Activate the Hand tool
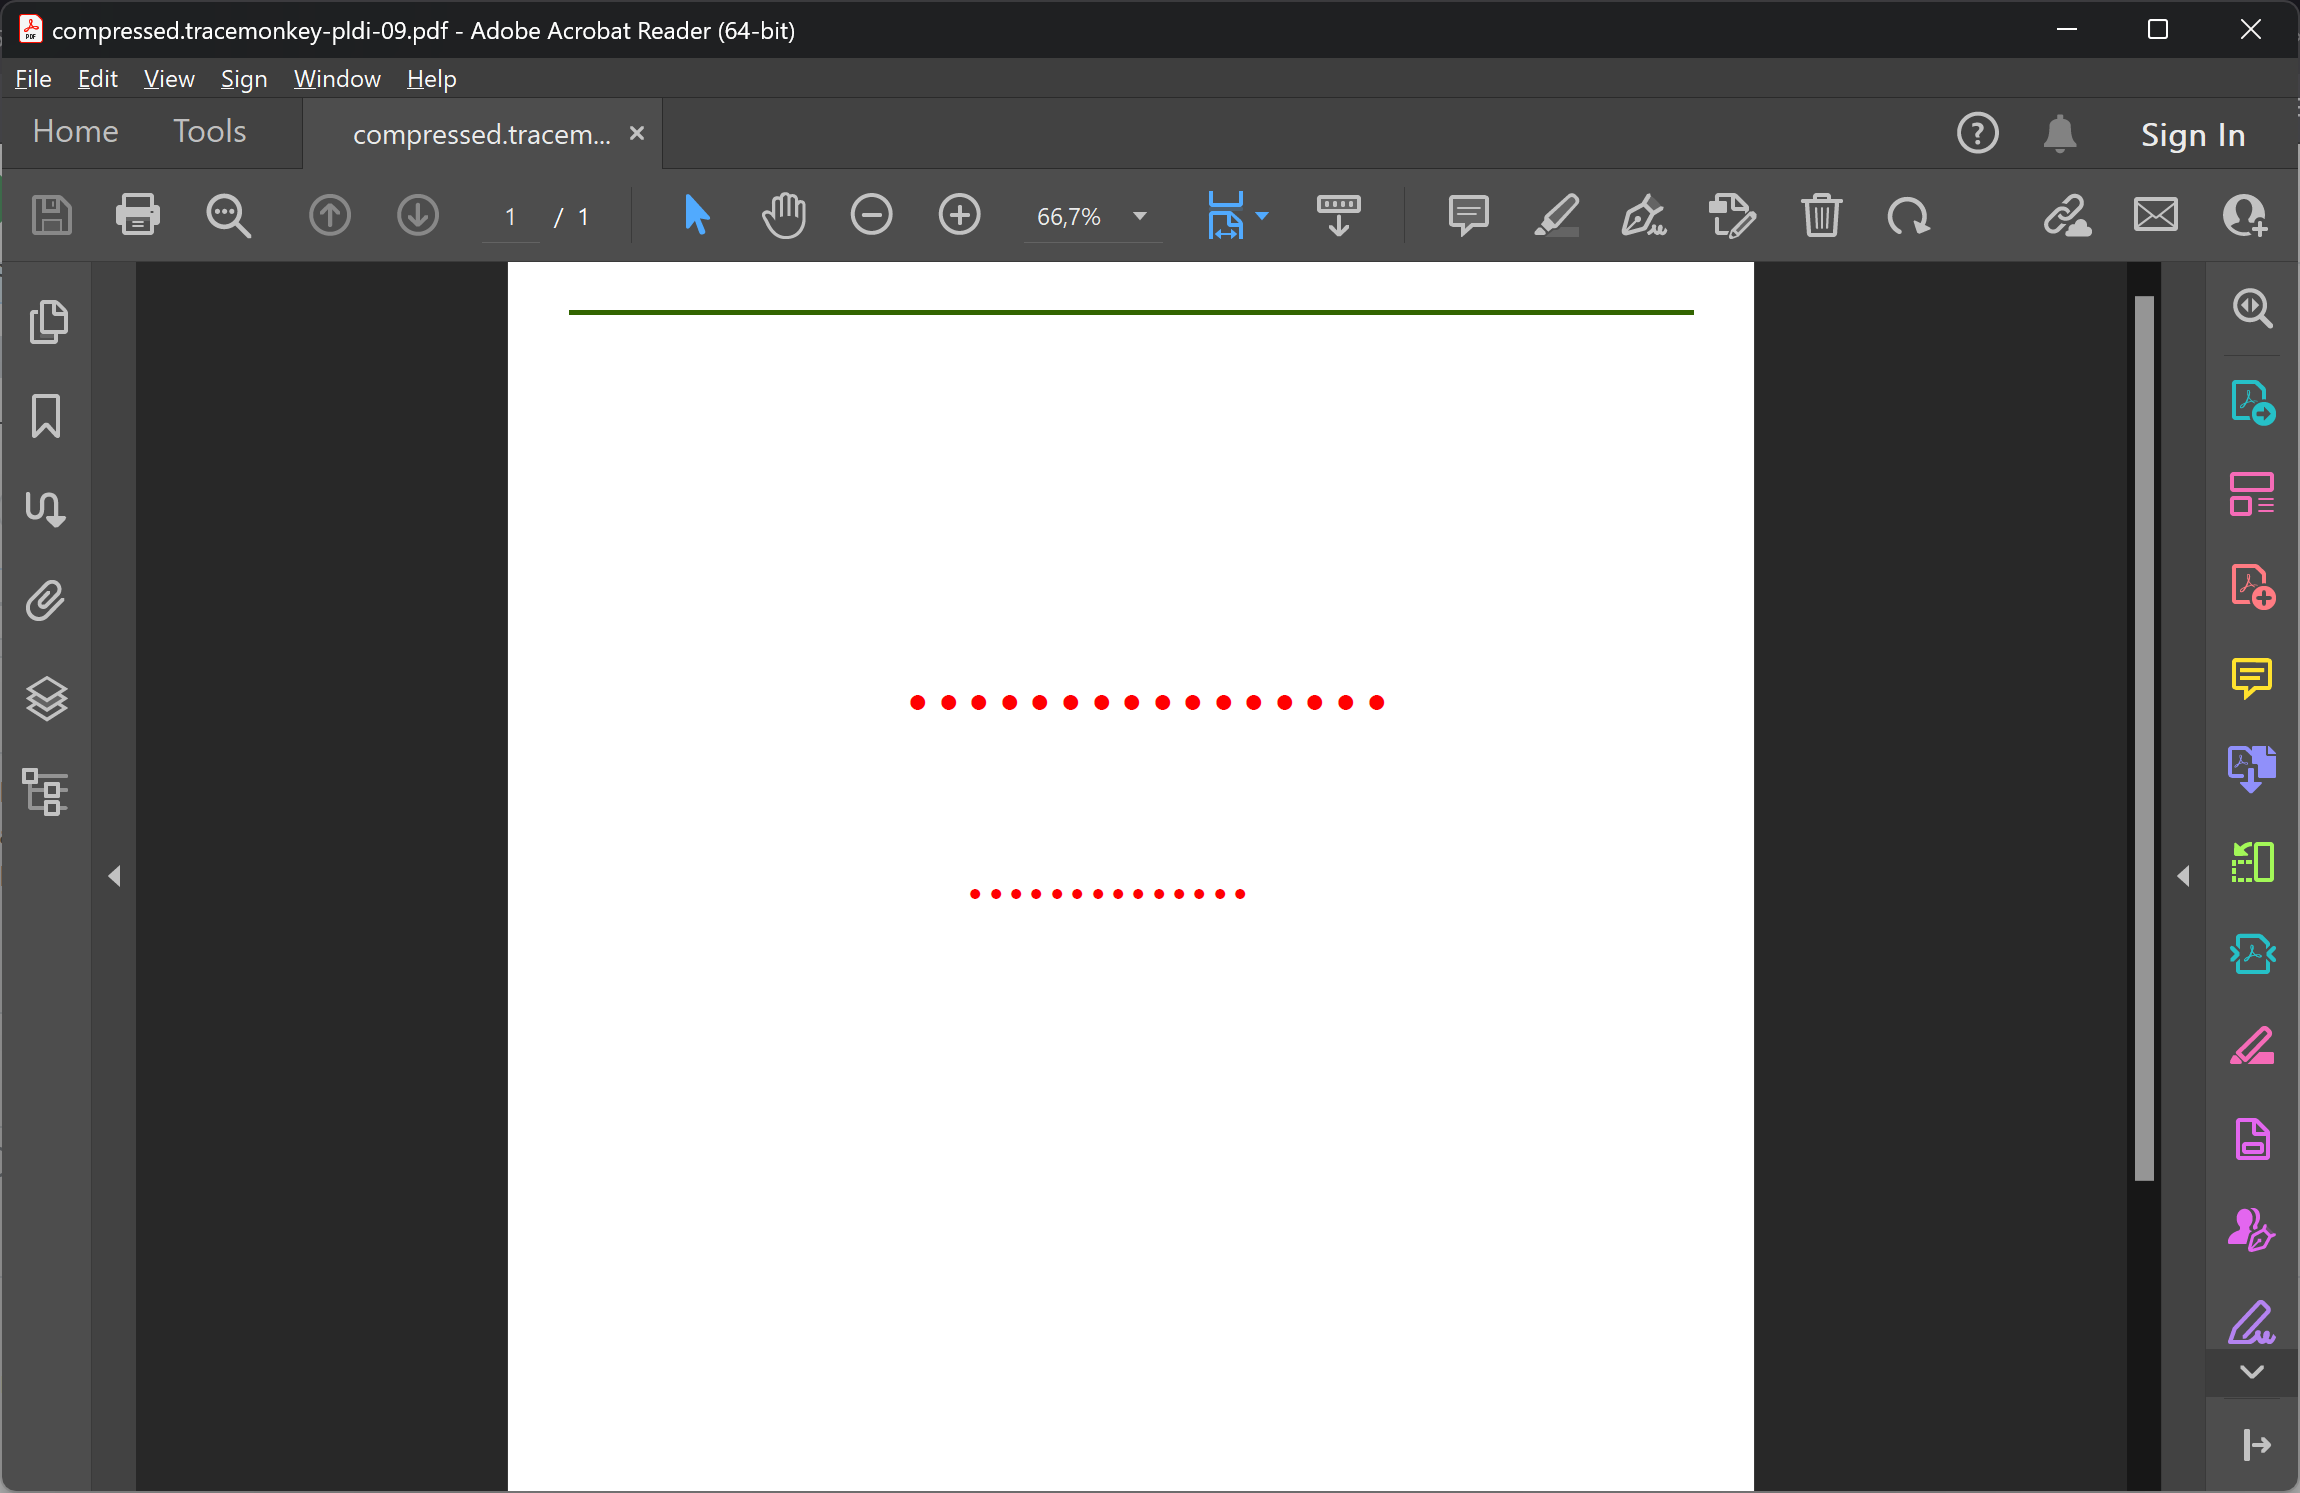This screenshot has height=1493, width=2300. point(783,215)
